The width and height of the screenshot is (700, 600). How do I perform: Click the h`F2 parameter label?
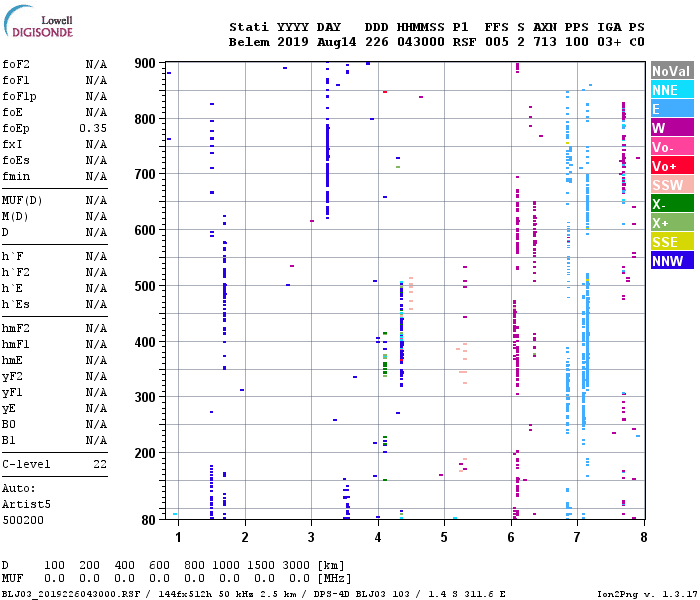[16, 272]
